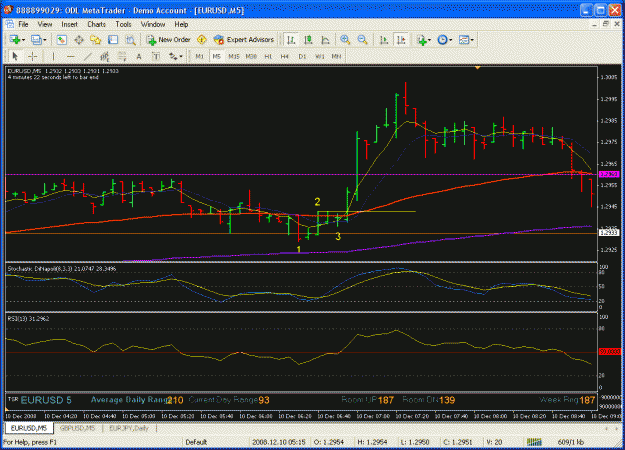Switch timeframe to MN
Image resolution: width=625 pixels, height=450 pixels.
point(336,57)
